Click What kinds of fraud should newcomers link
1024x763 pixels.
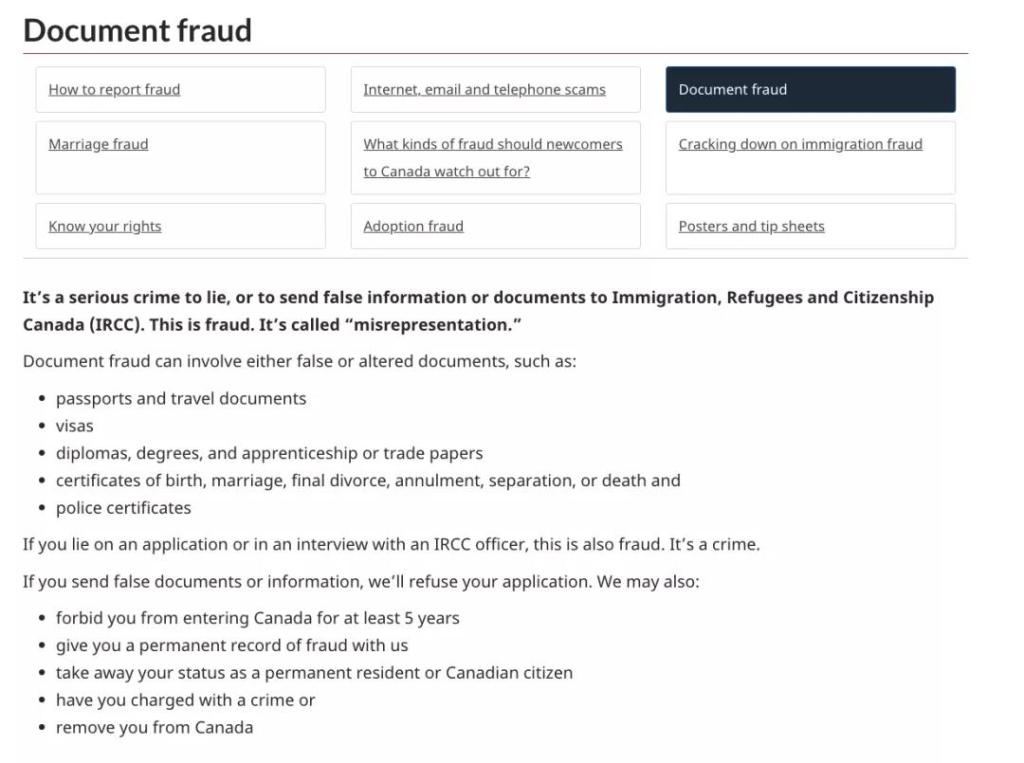pyautogui.click(x=492, y=145)
